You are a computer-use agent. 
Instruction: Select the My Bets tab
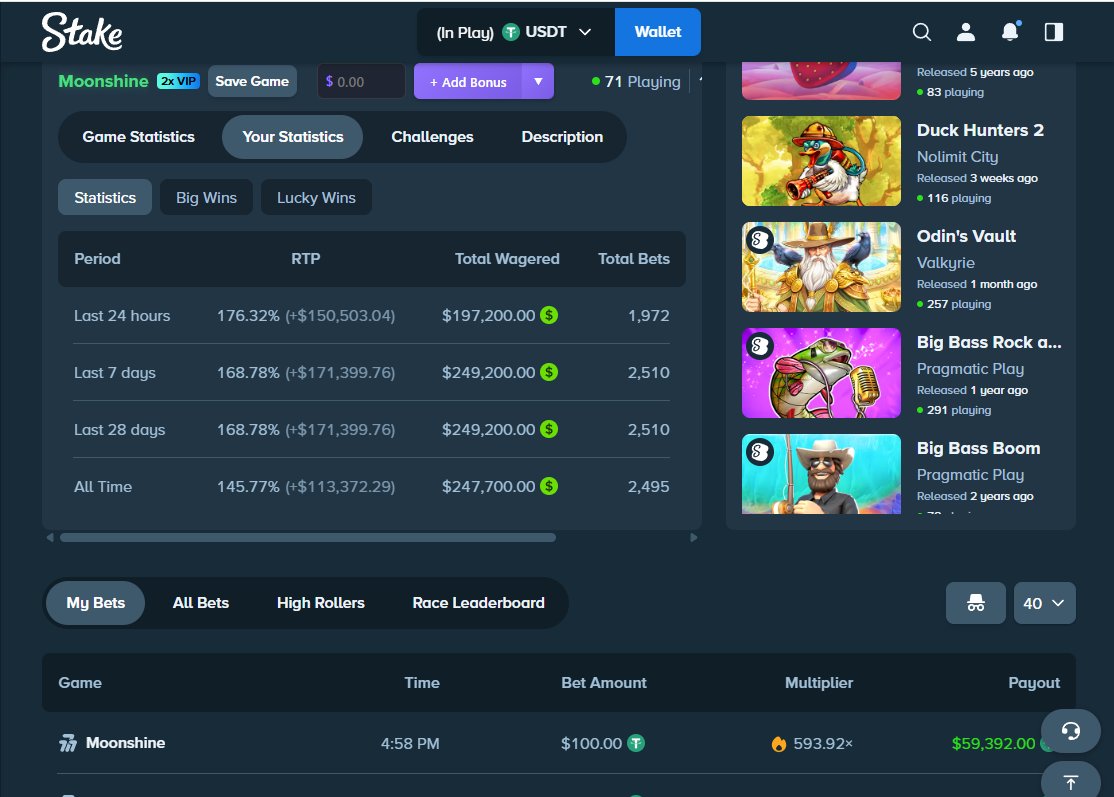tap(96, 603)
